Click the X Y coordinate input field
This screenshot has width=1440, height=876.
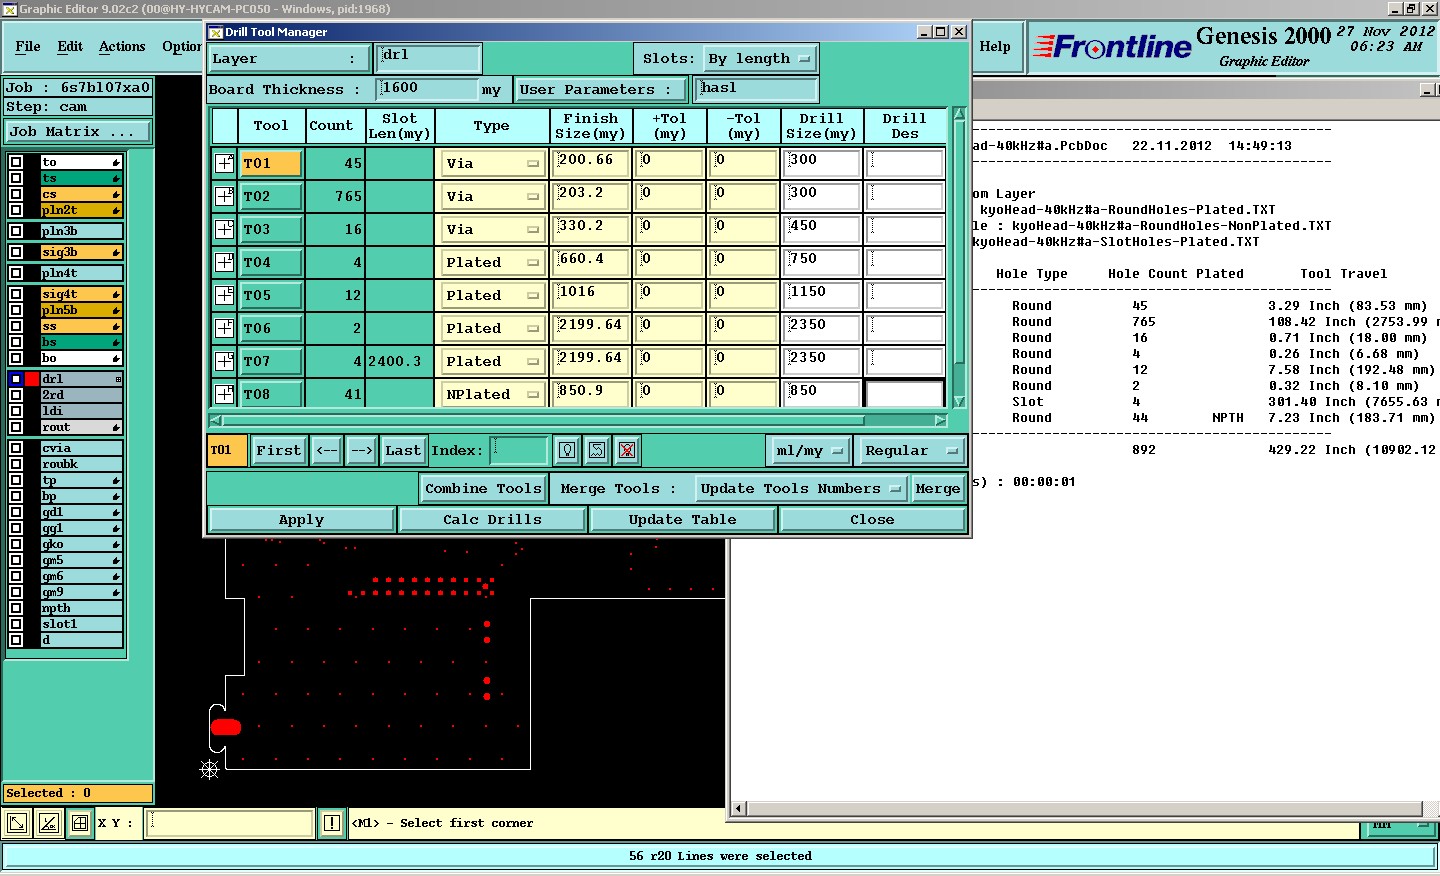point(230,823)
